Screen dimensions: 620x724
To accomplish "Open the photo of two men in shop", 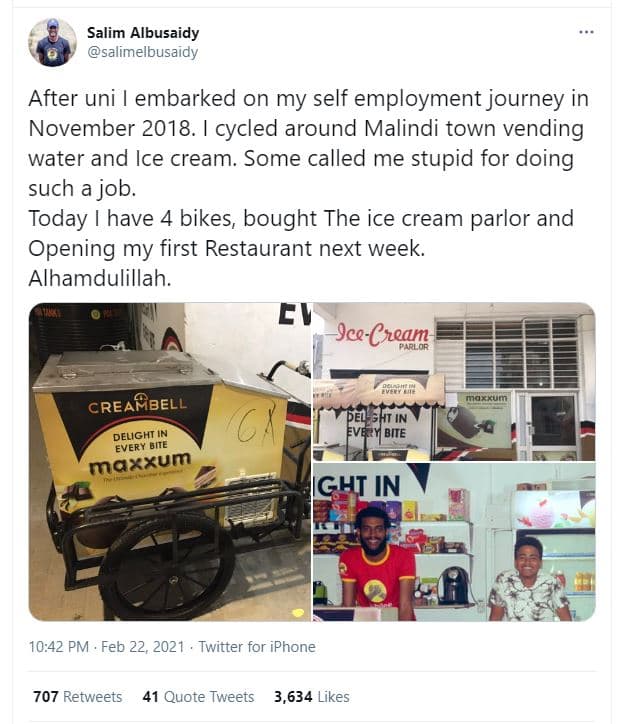I will pyautogui.click(x=455, y=542).
